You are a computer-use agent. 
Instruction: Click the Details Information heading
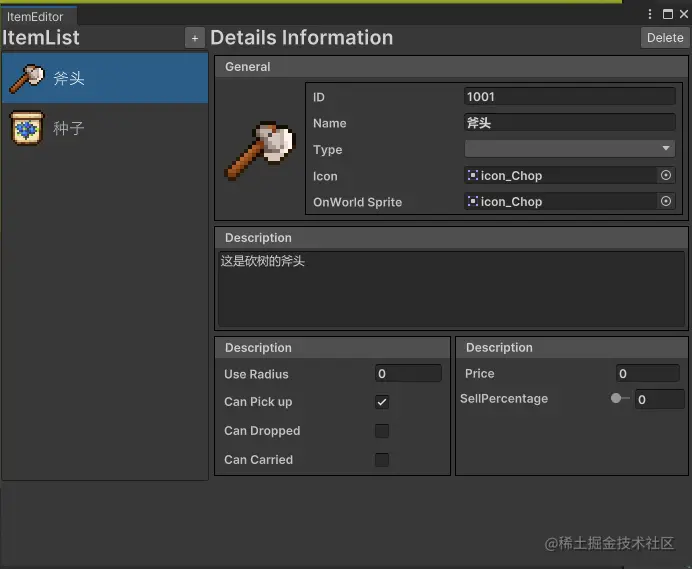[x=301, y=38]
